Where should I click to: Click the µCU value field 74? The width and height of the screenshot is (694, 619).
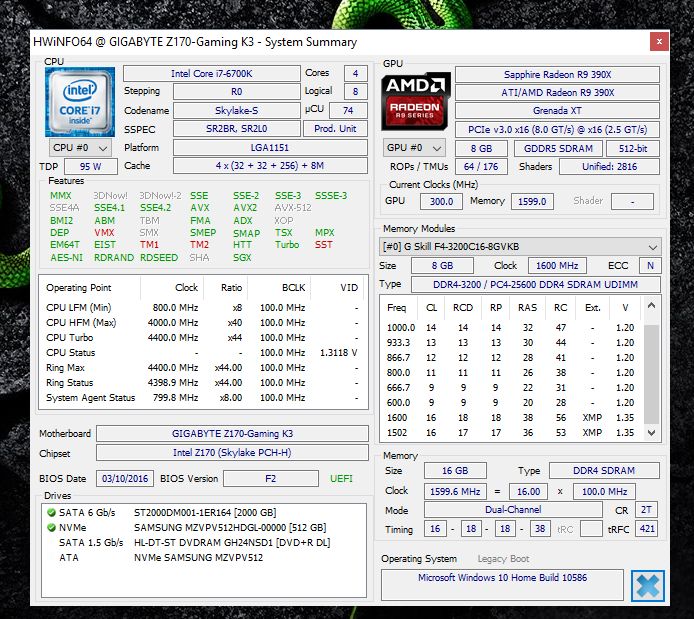pyautogui.click(x=348, y=111)
